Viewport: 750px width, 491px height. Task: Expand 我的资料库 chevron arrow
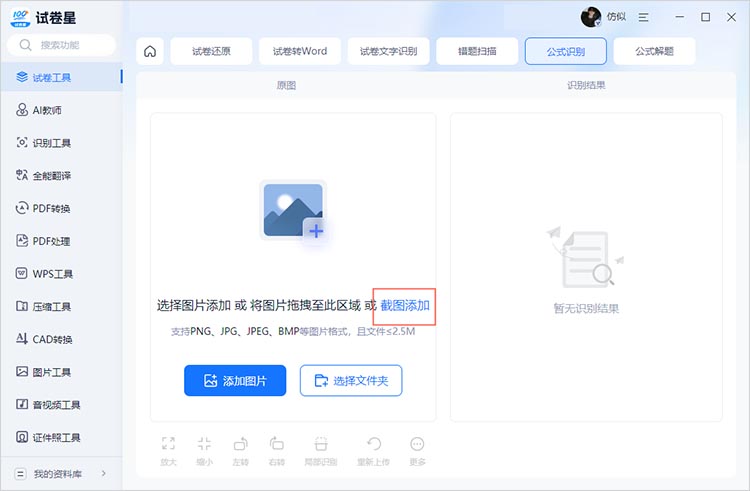104,474
